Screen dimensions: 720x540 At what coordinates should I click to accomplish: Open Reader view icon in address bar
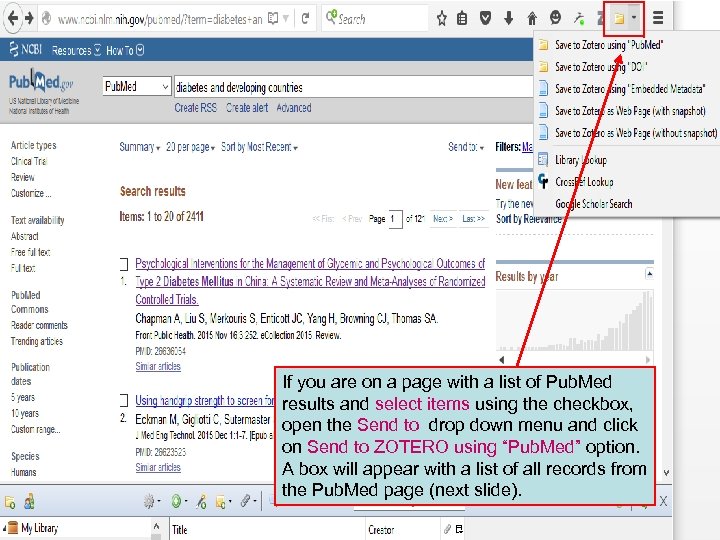[273, 18]
